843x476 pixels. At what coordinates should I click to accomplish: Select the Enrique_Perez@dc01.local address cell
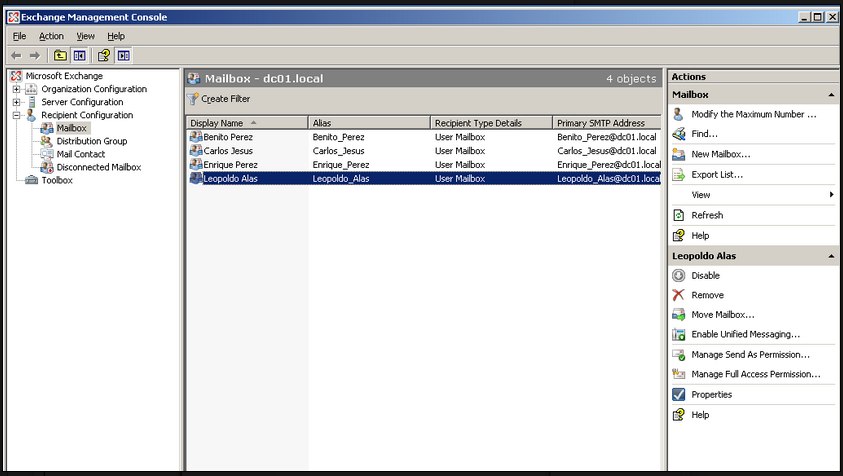(609, 165)
